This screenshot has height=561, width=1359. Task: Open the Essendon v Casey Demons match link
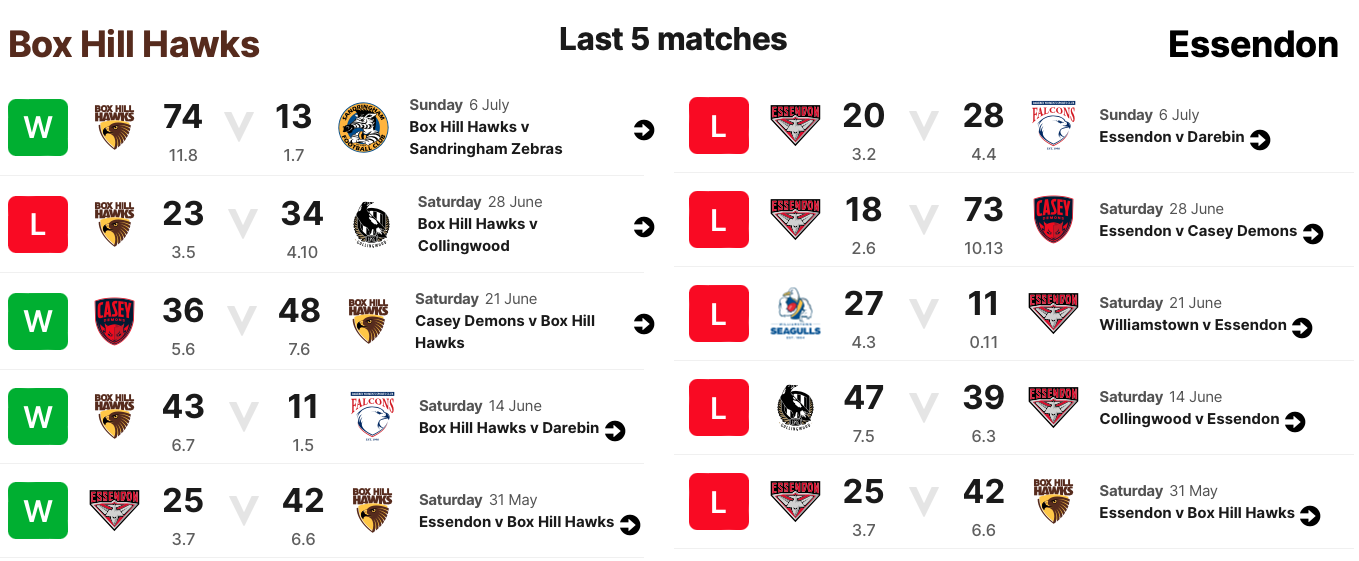1198,231
